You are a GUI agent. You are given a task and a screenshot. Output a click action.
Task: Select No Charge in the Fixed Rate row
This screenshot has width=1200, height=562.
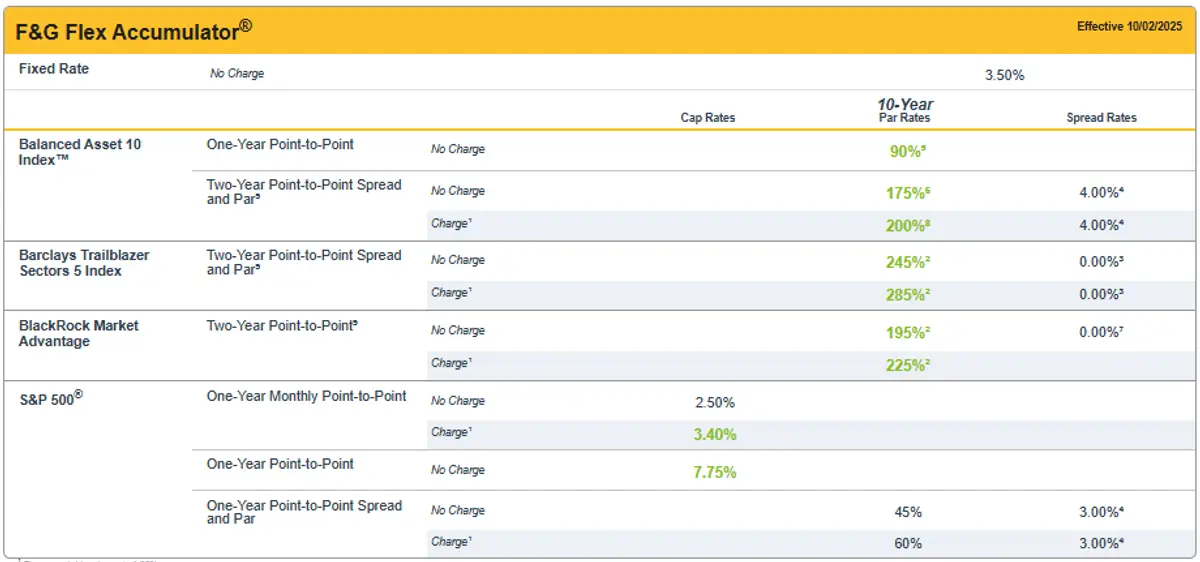(x=237, y=74)
